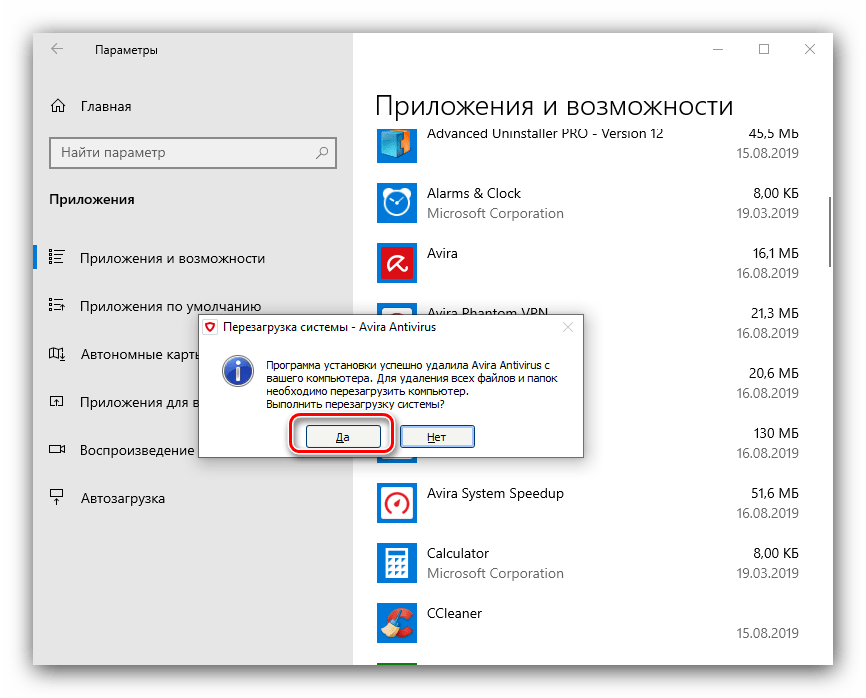Close the Avira Antivirus restart dialog
The width and height of the screenshot is (866, 698).
click(567, 326)
